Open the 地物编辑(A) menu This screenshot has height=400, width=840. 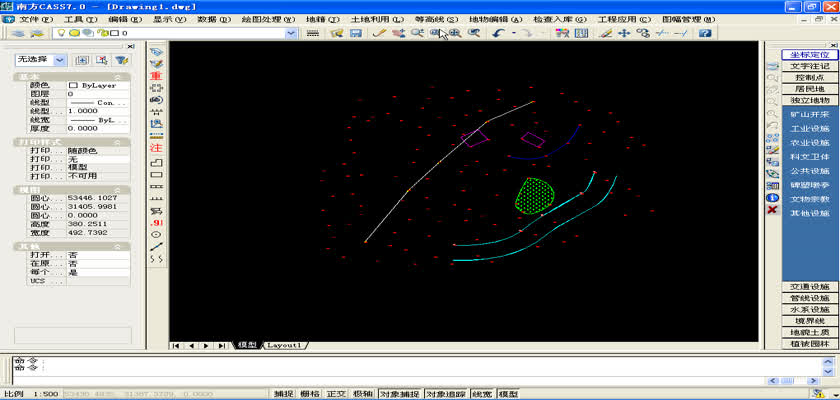tap(496, 19)
